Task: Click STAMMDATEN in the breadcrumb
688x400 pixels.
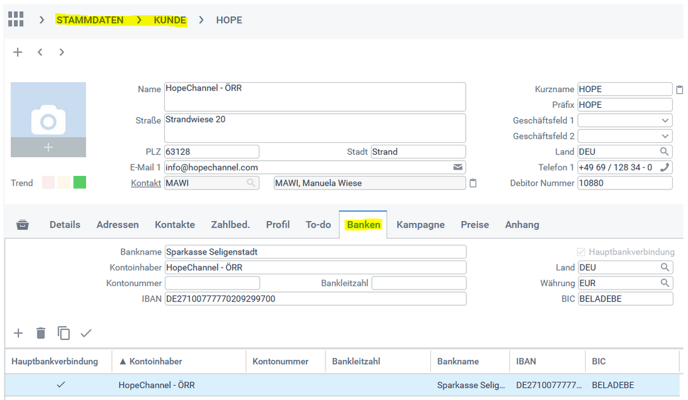Action: pos(90,20)
